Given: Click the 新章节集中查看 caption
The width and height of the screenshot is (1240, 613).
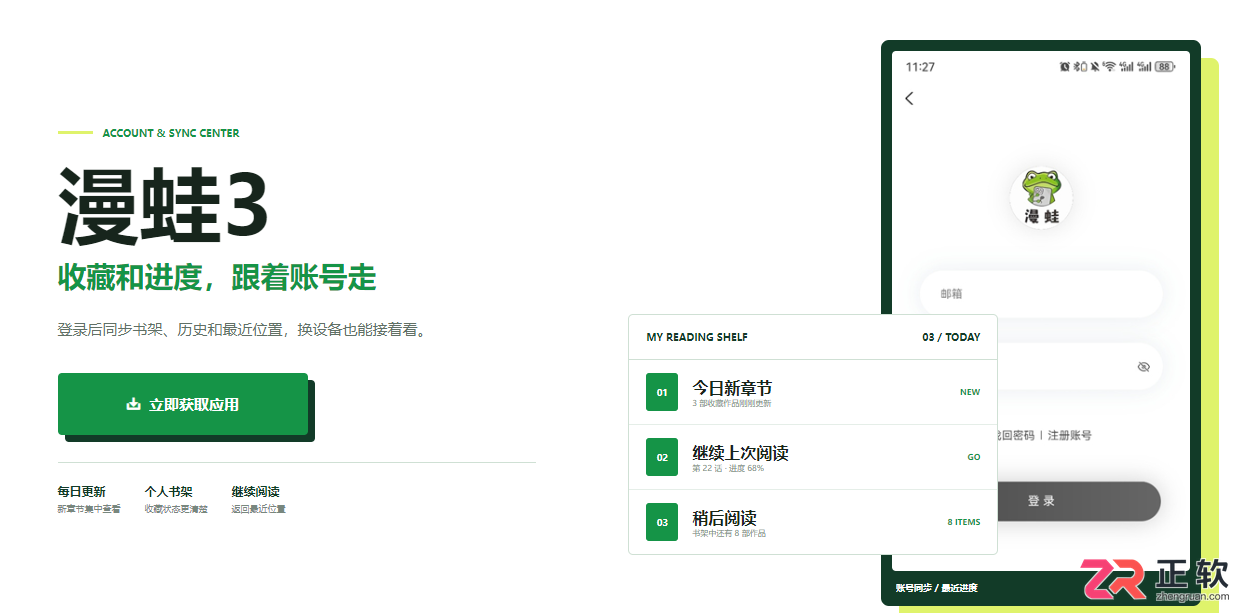Looking at the screenshot, I should 89,509.
